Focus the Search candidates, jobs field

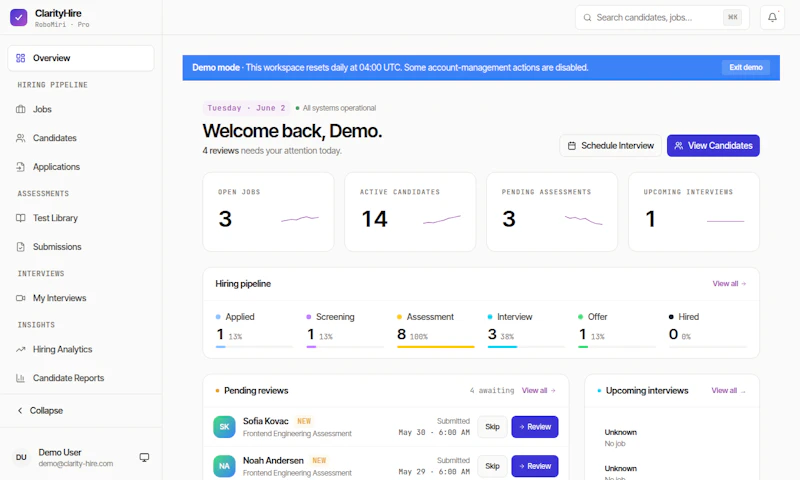tap(662, 17)
